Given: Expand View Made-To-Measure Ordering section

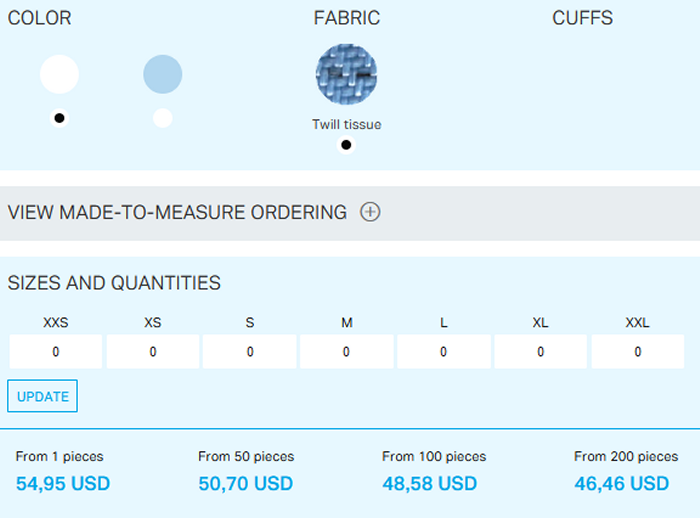Looking at the screenshot, I should (177, 212).
